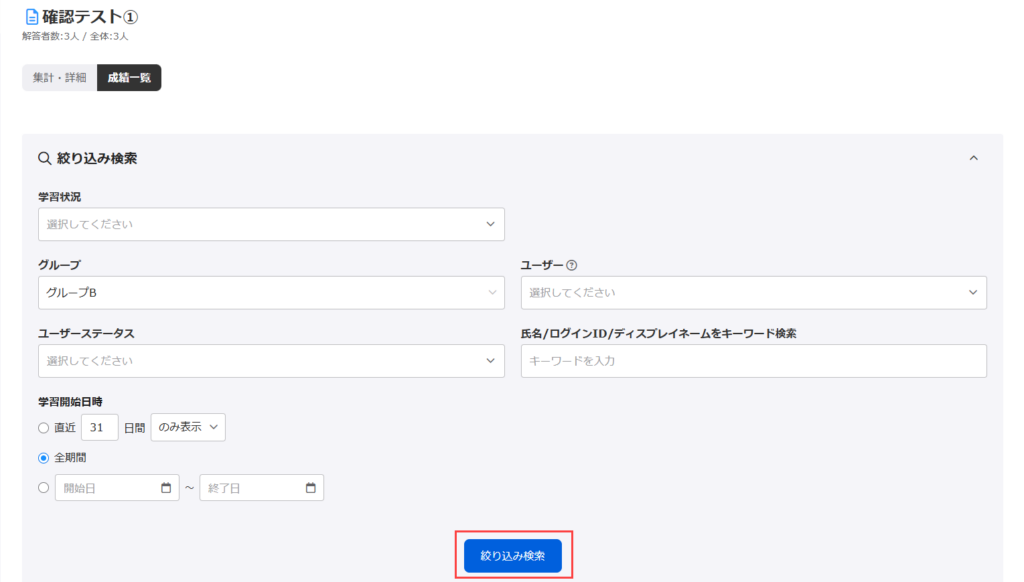Click the help icon next to ユーザー
Viewport: 1024px width, 582px height.
point(571,265)
